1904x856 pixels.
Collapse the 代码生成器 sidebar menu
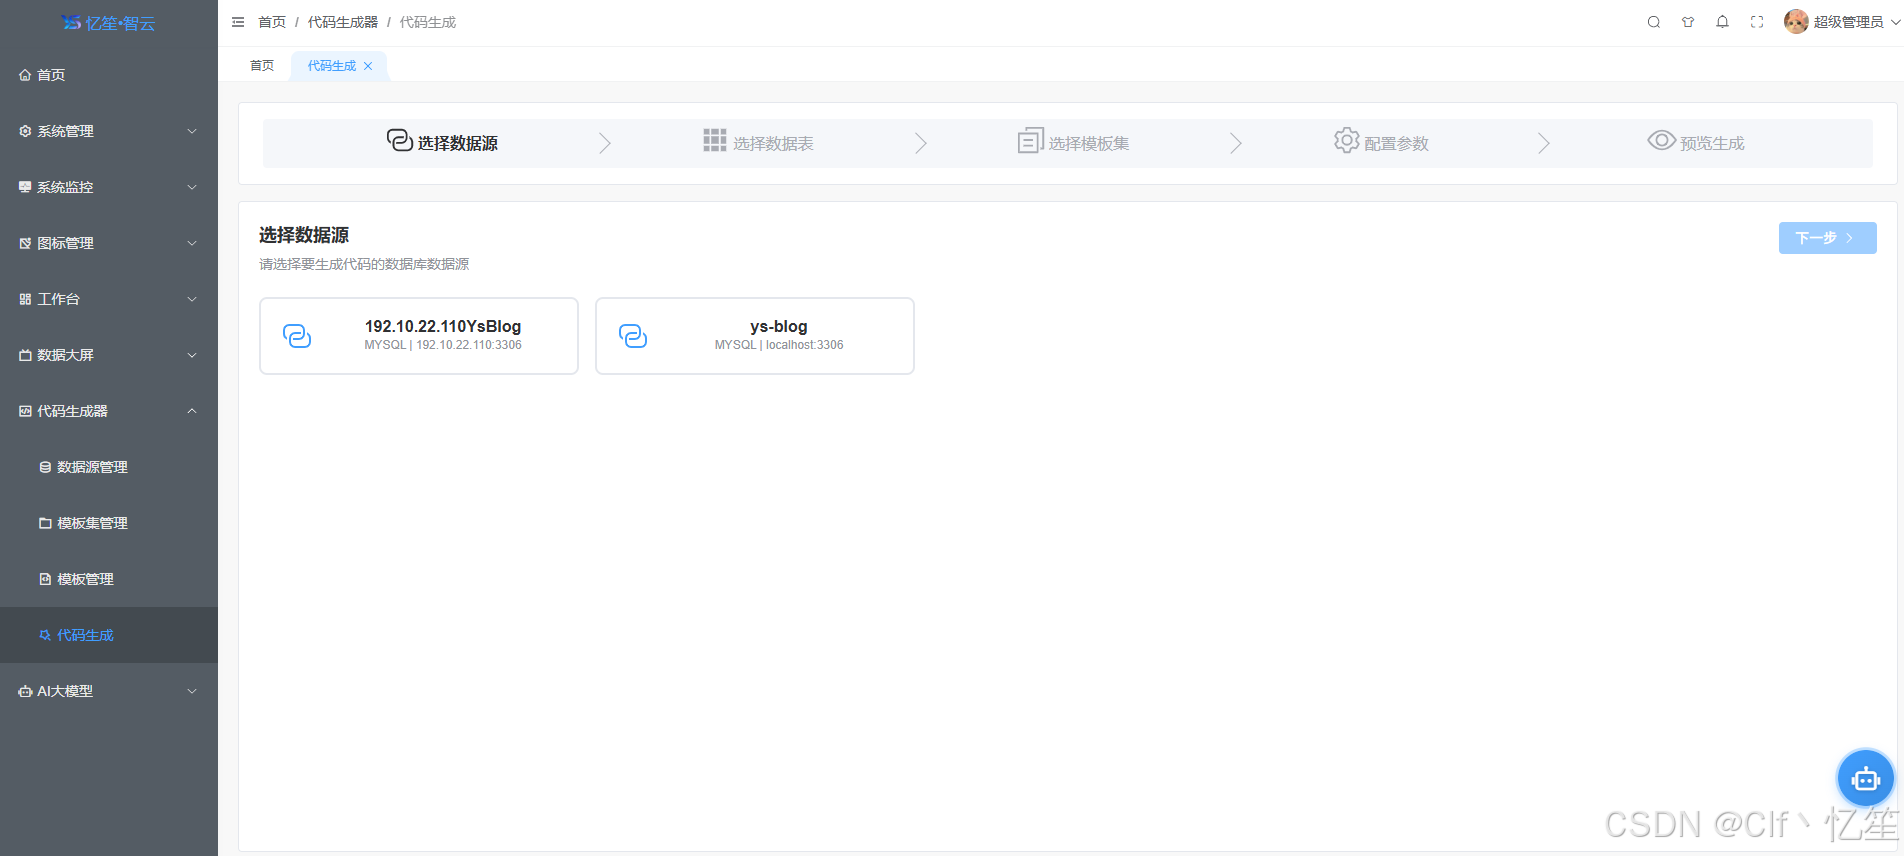click(x=109, y=411)
